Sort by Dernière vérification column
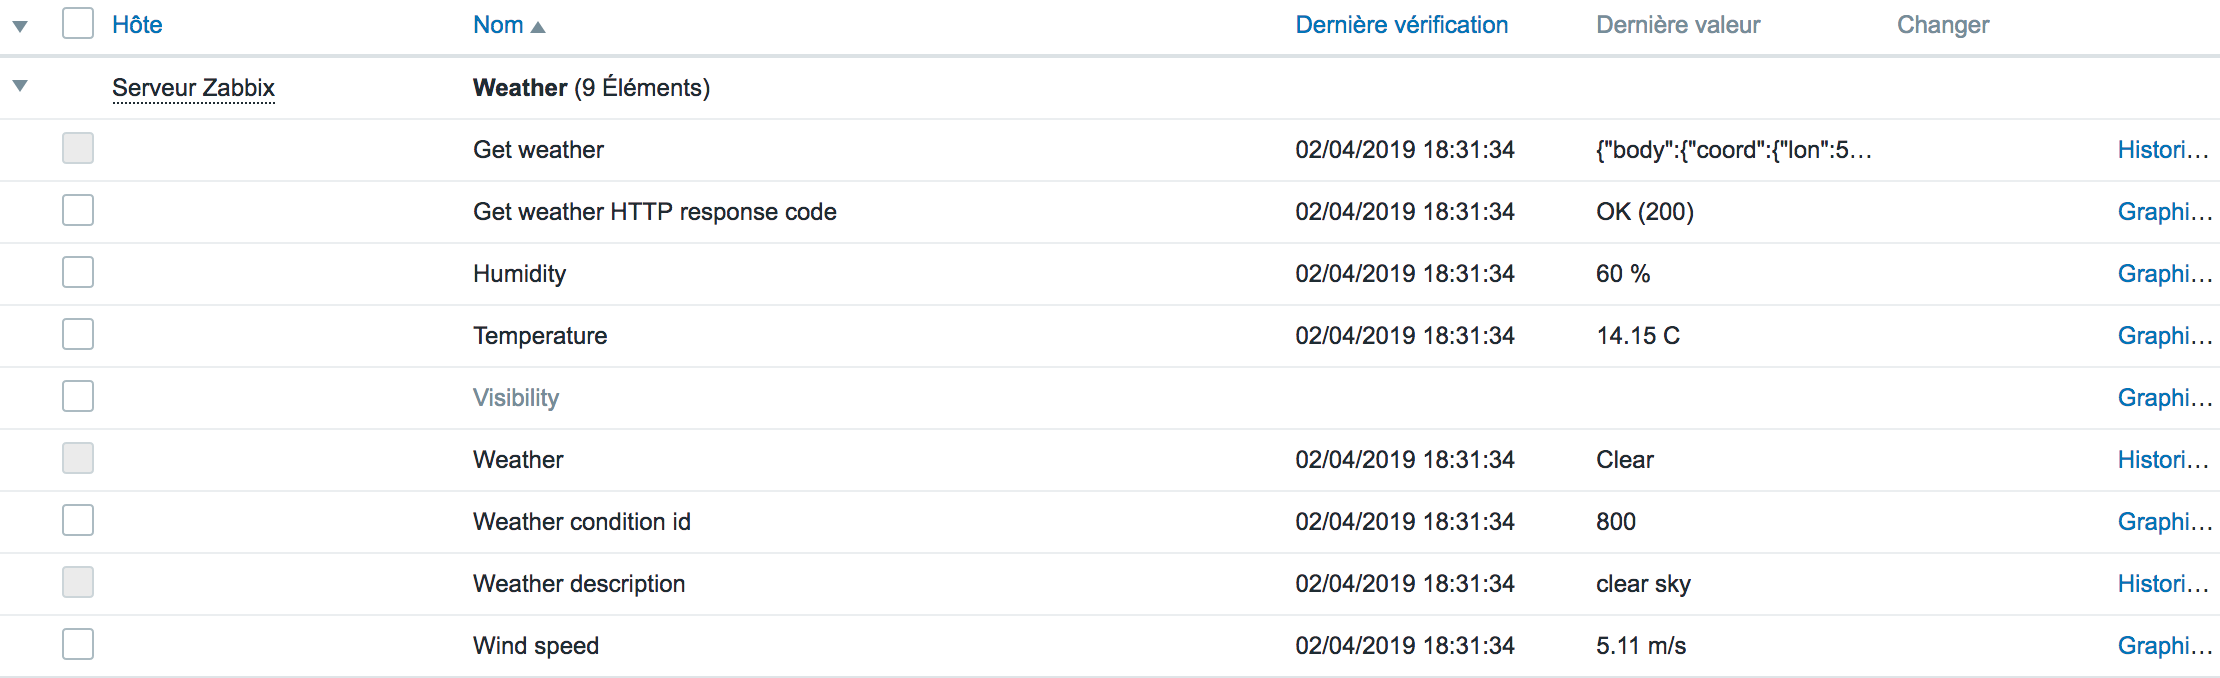Viewport: 2220px width, 678px height. click(1401, 25)
